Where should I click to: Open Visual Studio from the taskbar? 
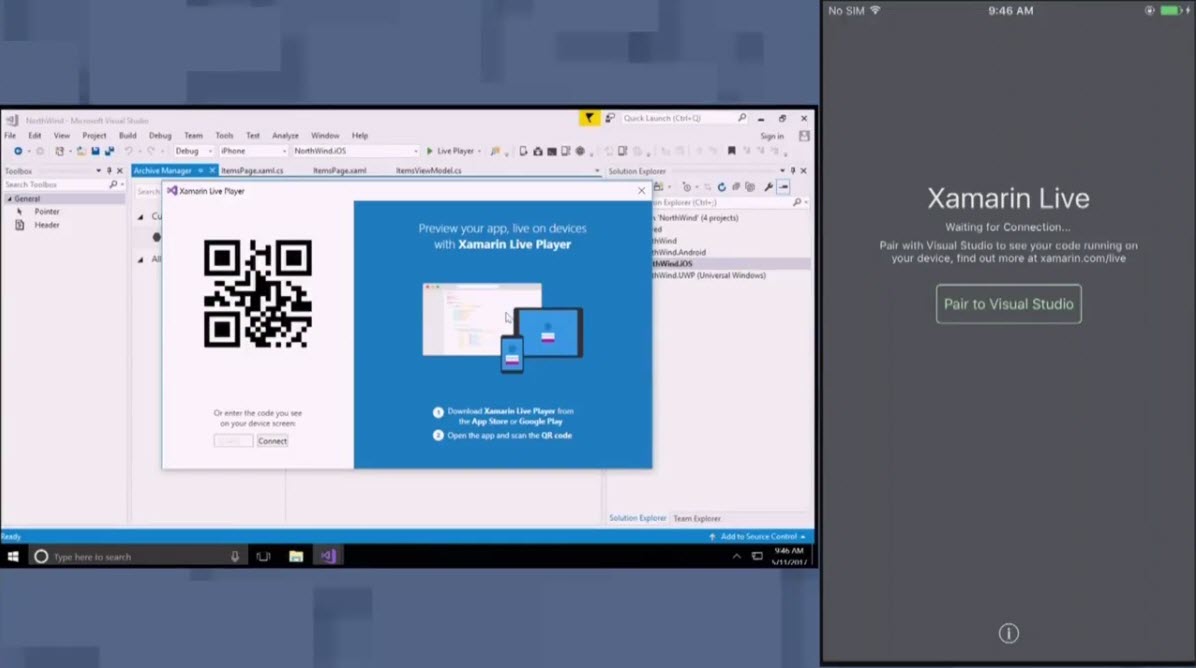[327, 555]
